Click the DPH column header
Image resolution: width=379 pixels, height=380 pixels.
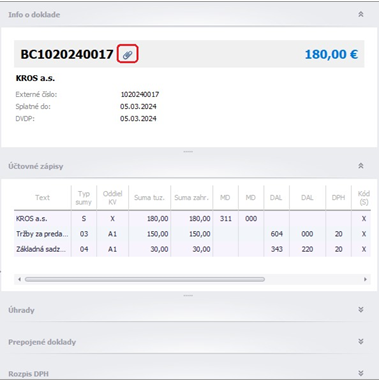[x=338, y=198]
